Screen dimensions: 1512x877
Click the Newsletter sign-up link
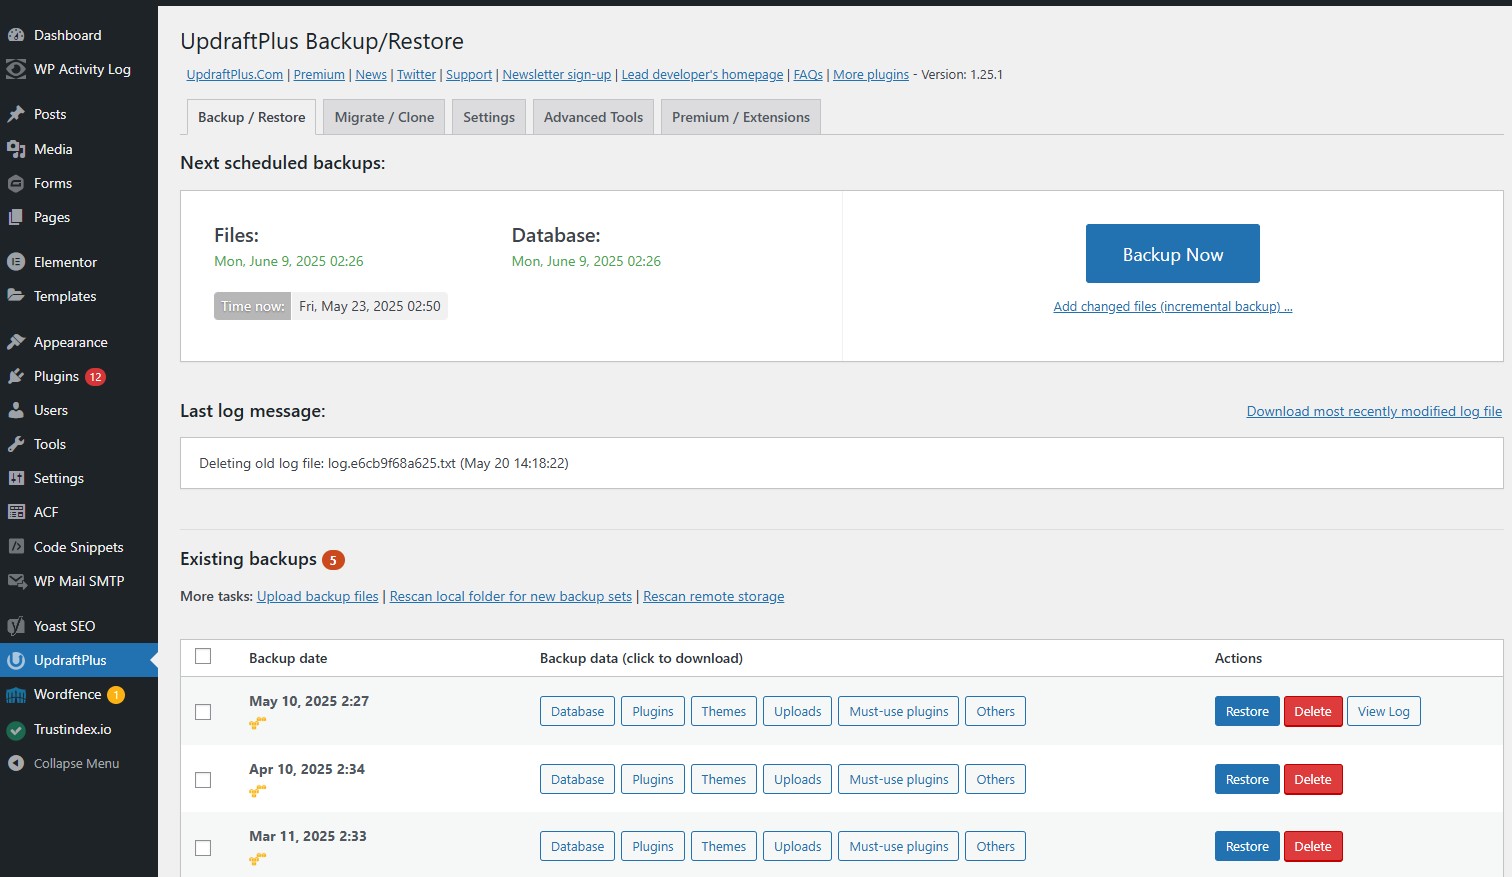point(557,75)
